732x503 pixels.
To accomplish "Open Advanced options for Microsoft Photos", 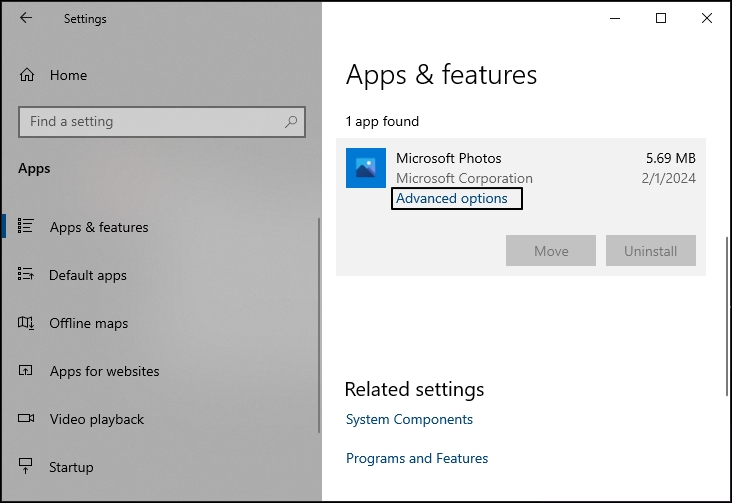I will (451, 198).
